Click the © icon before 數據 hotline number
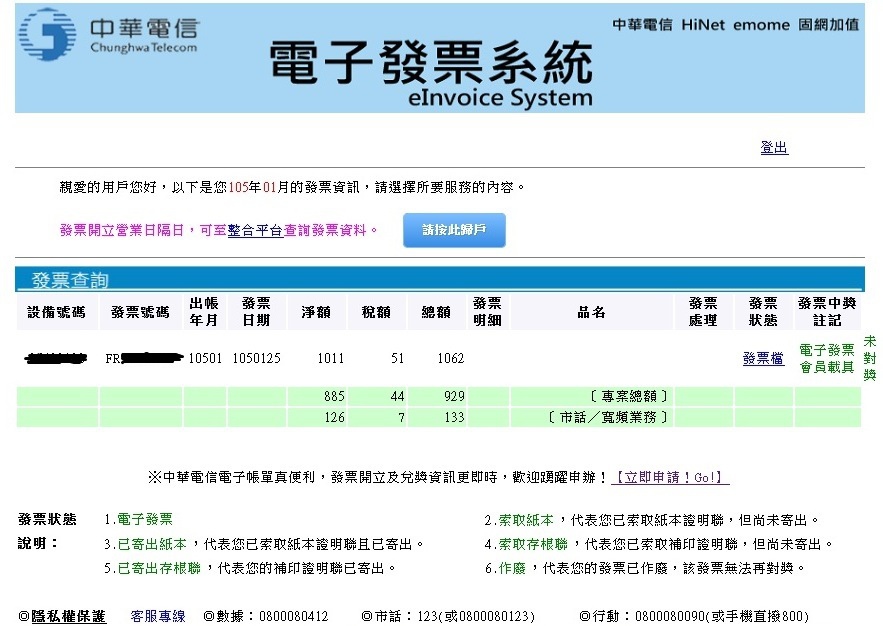This screenshot has height=626, width=883. coord(208,617)
